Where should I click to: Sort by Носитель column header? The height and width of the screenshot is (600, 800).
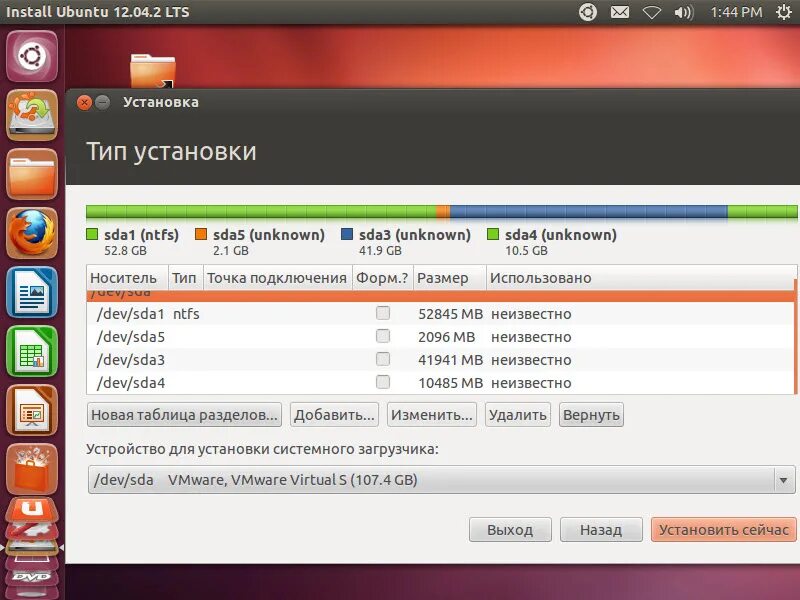[127, 278]
